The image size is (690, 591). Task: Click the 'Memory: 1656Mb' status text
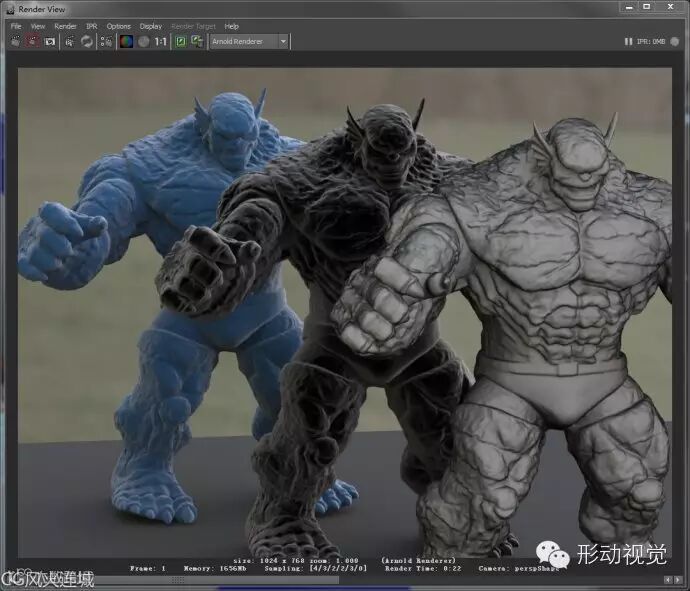215,569
